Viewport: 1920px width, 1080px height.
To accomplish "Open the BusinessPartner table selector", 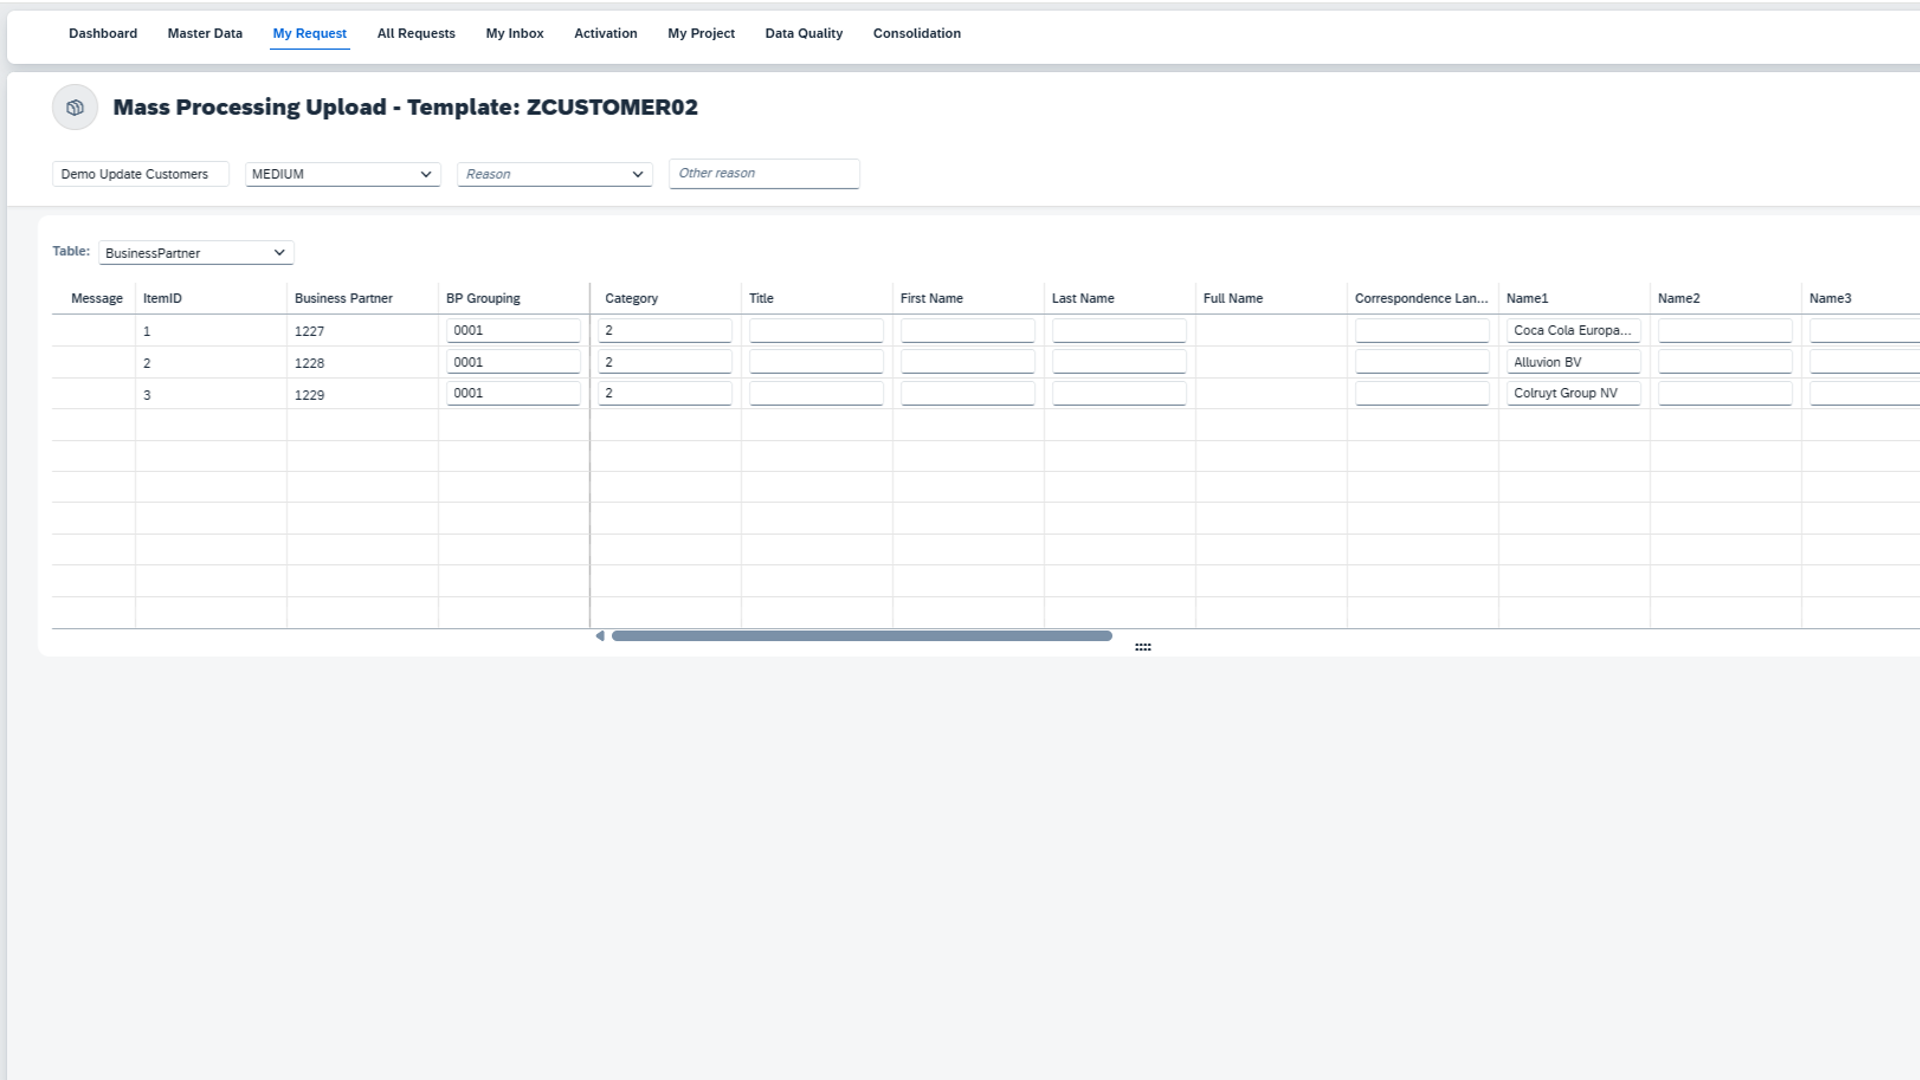I will coord(196,253).
